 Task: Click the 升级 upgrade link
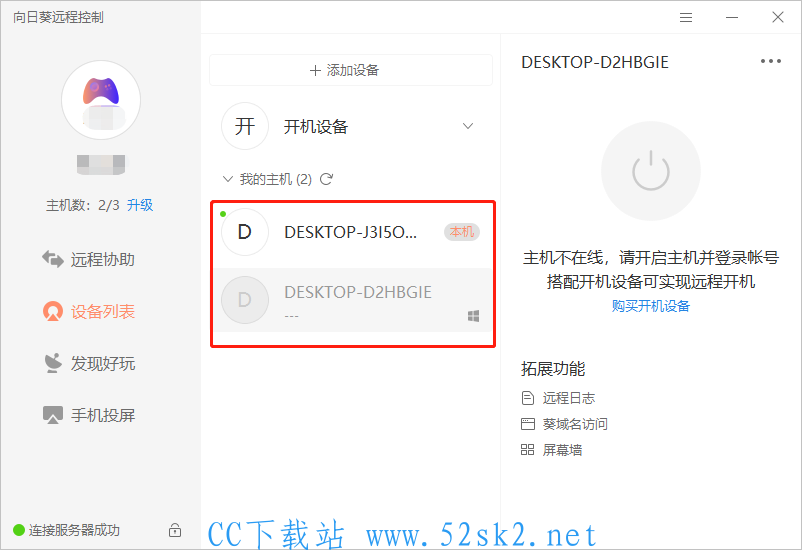[140, 205]
